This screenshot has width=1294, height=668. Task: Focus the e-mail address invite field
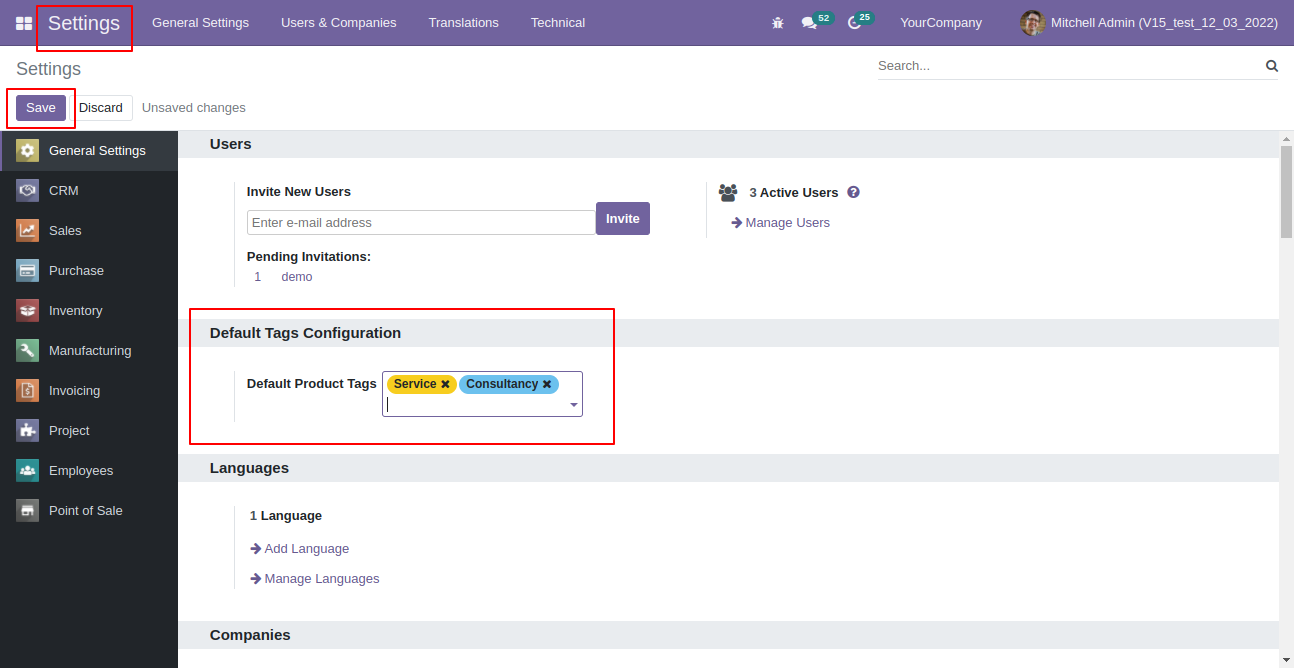(x=421, y=222)
